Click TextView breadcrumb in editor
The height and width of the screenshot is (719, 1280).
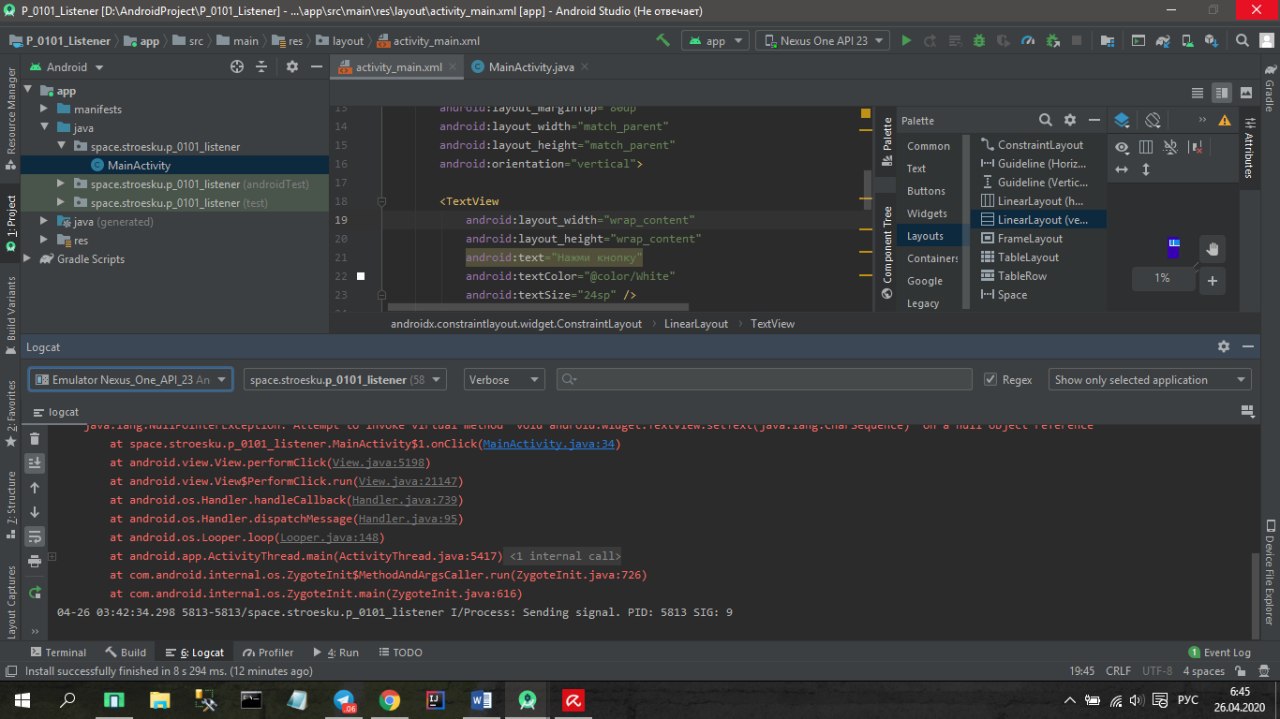772,324
